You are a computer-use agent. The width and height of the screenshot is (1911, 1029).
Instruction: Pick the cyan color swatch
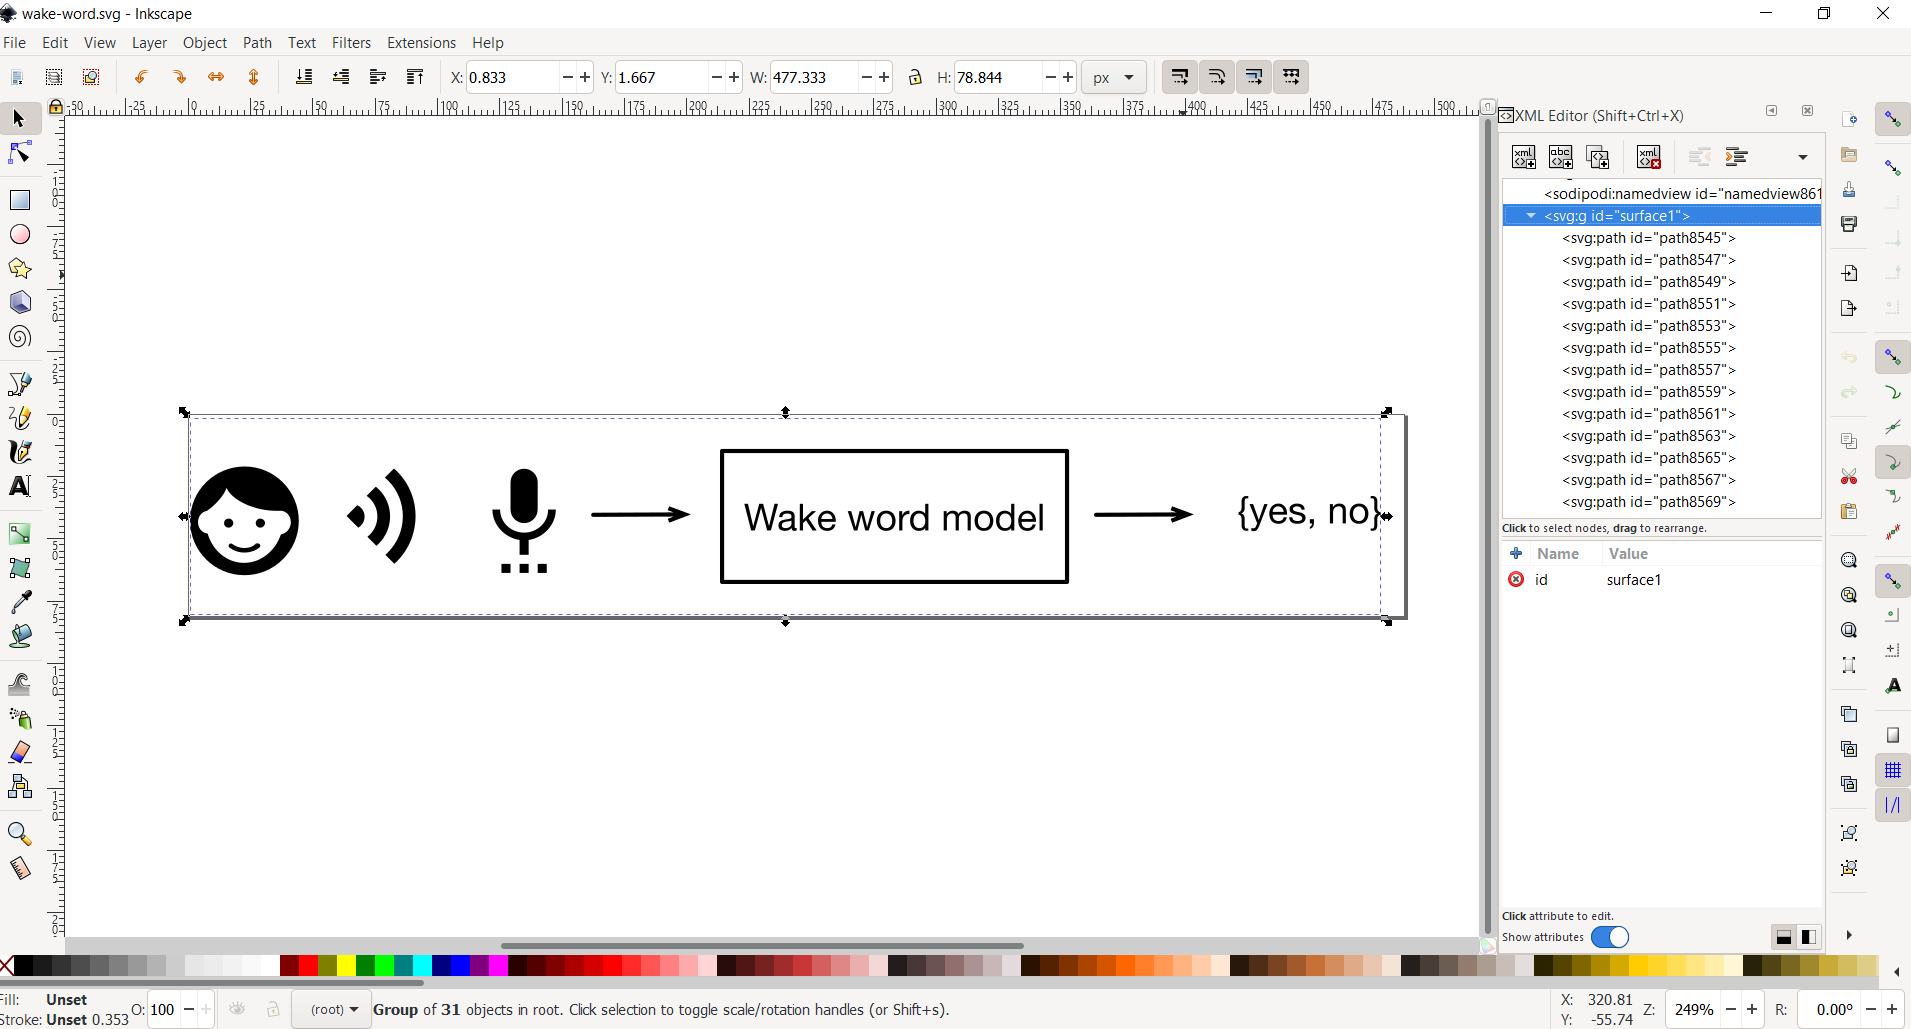point(422,966)
